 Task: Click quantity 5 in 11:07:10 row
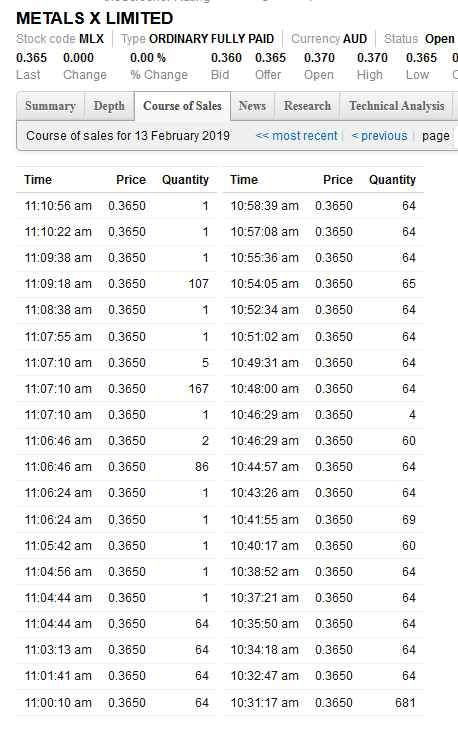(205, 363)
